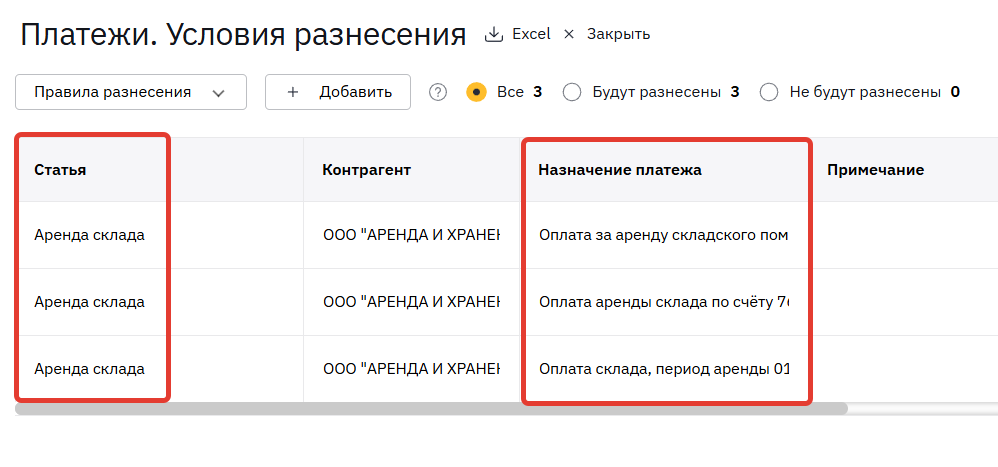
Task: Click the Назначение платежа column header
Action: coord(620,170)
